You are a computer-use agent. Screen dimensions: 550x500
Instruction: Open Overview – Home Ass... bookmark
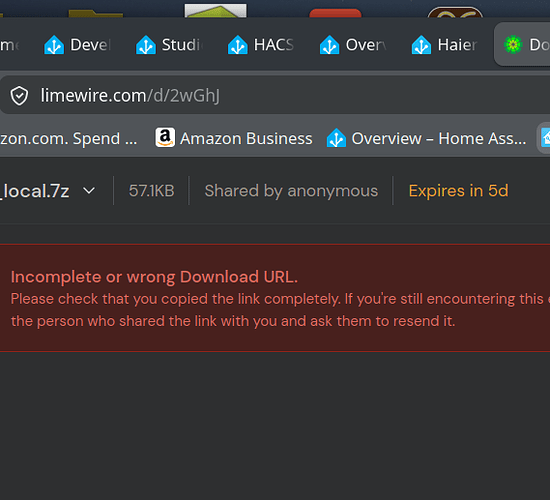(x=427, y=138)
